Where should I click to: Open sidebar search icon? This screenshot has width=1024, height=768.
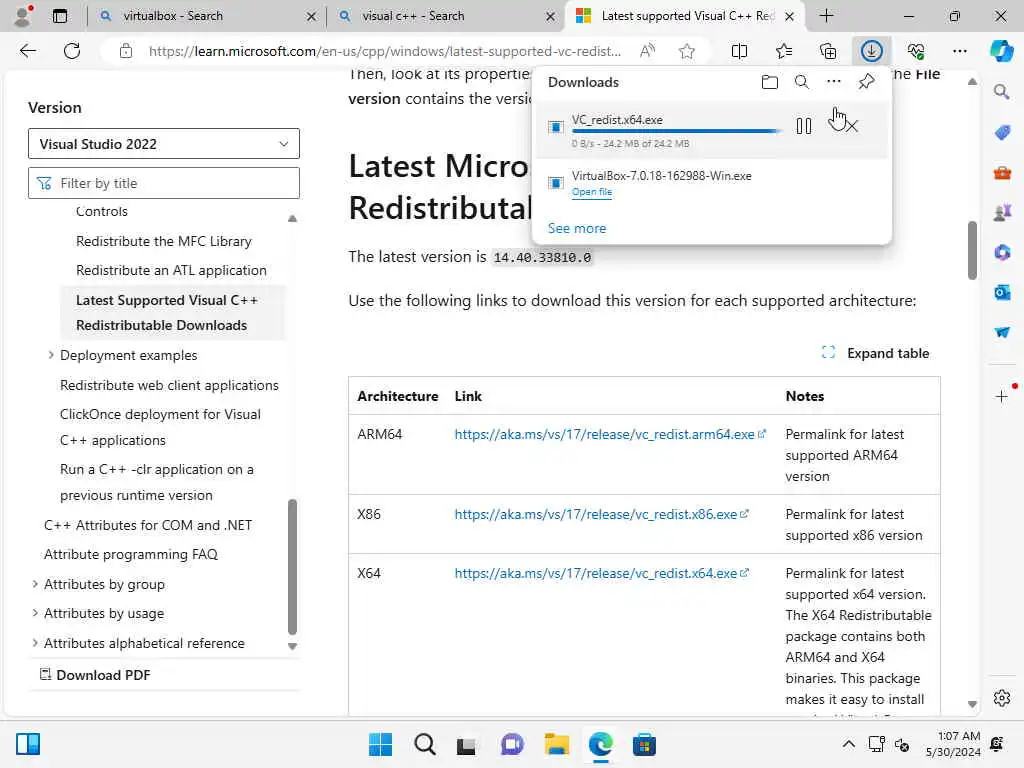(1001, 92)
